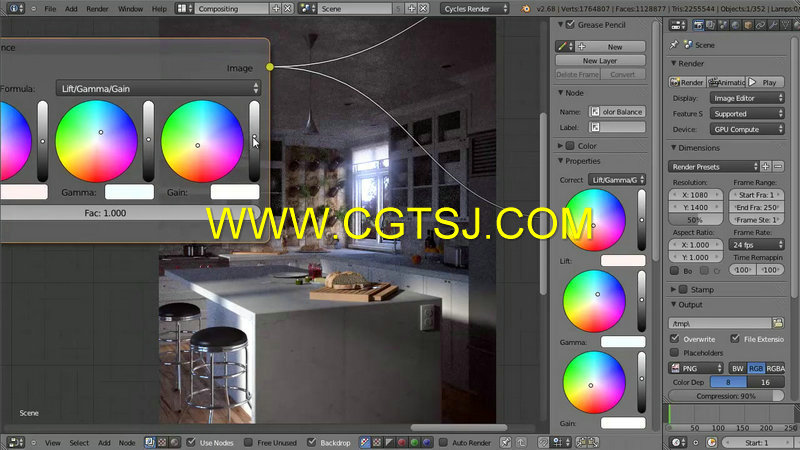Click the minus icon to remove render preset
Image resolution: width=800 pixels, height=450 pixels.
tap(778, 166)
